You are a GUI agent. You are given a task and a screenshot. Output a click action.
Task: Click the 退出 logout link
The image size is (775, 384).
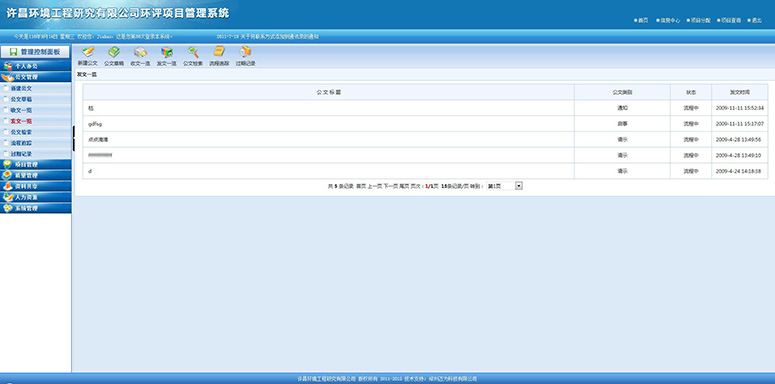pos(757,21)
